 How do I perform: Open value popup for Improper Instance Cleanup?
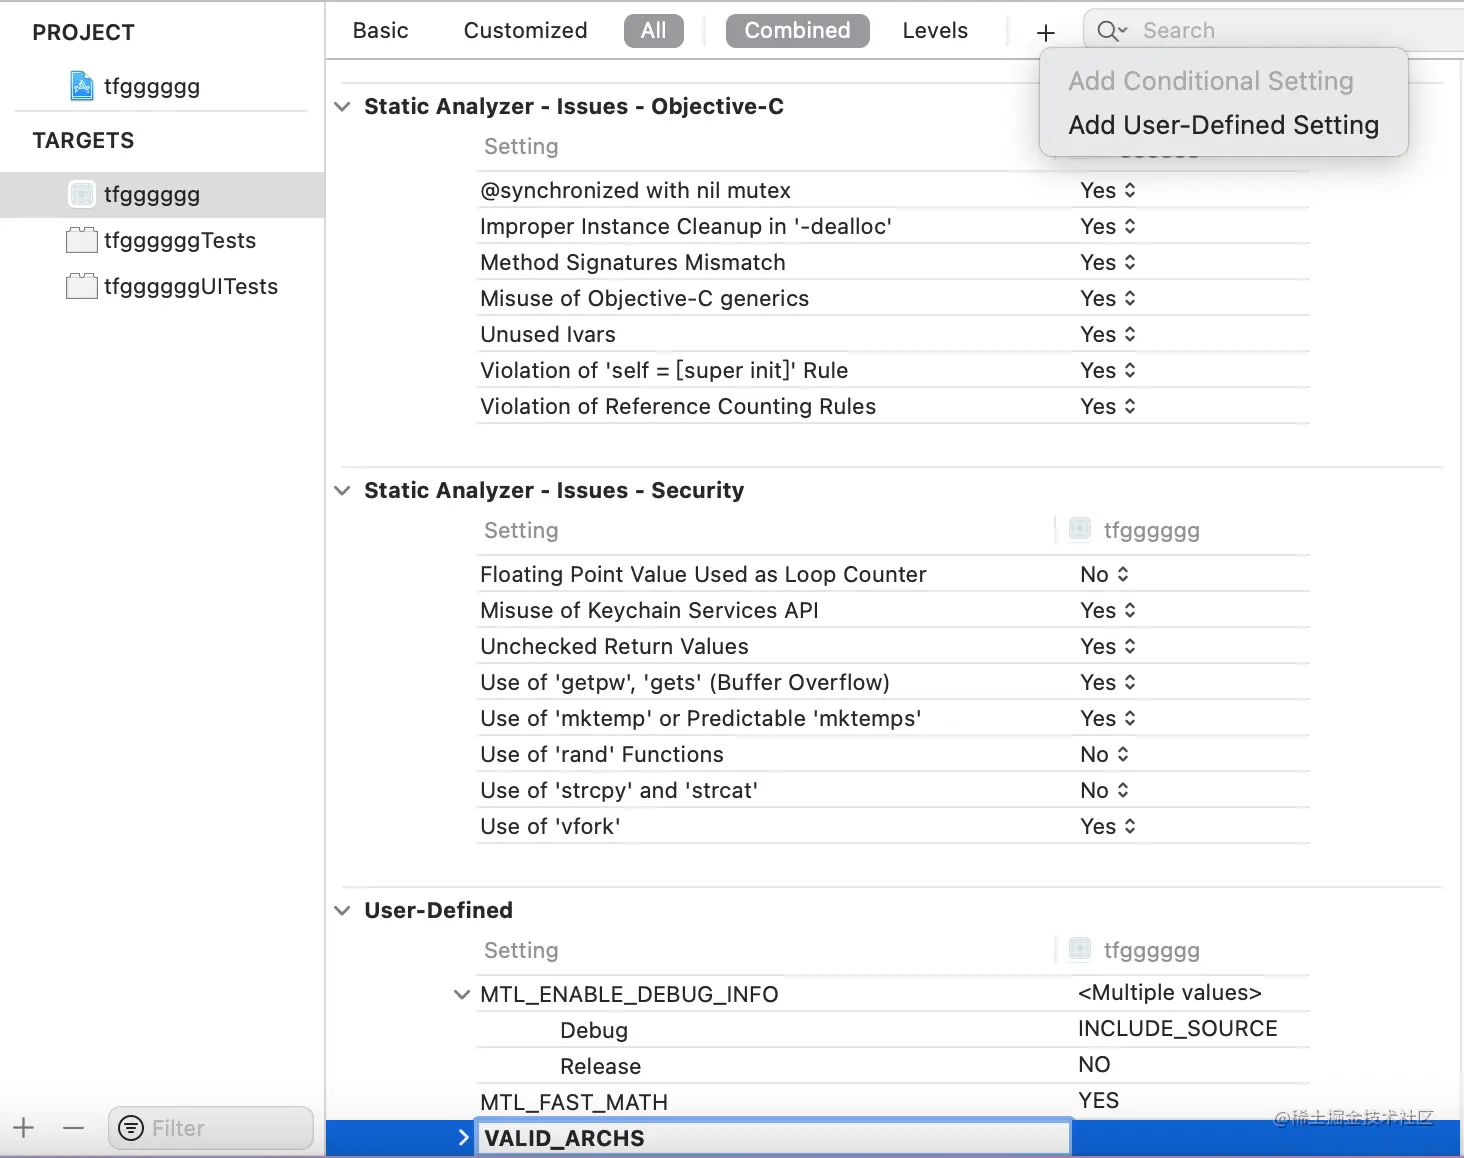point(1108,226)
